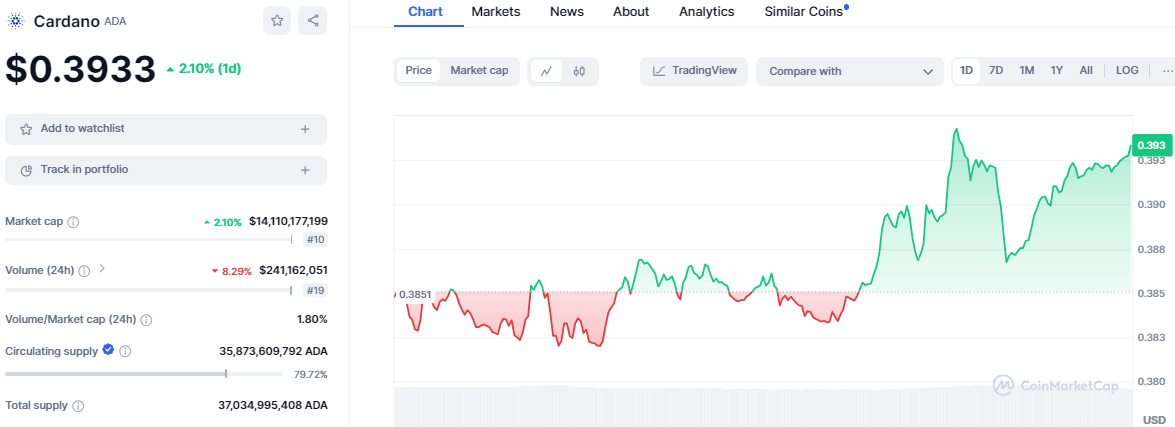The width and height of the screenshot is (1175, 427).
Task: Open the three-dots more options menu
Action: coord(1168,70)
